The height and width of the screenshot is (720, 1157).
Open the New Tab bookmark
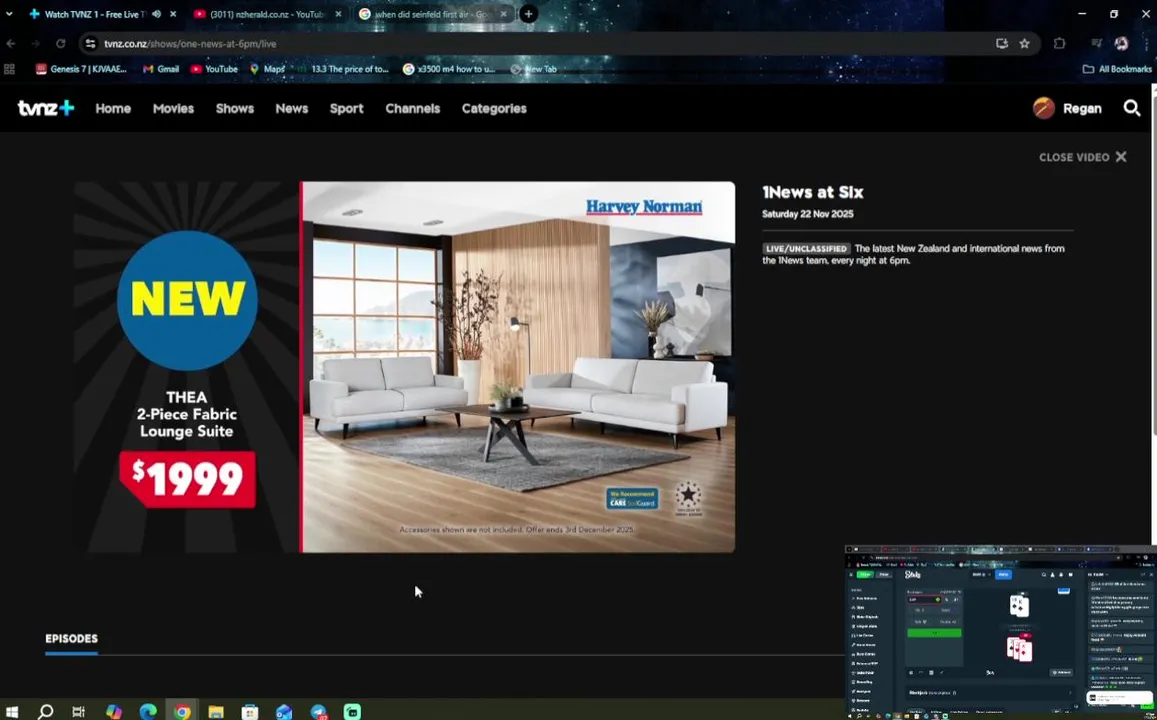pyautogui.click(x=533, y=69)
